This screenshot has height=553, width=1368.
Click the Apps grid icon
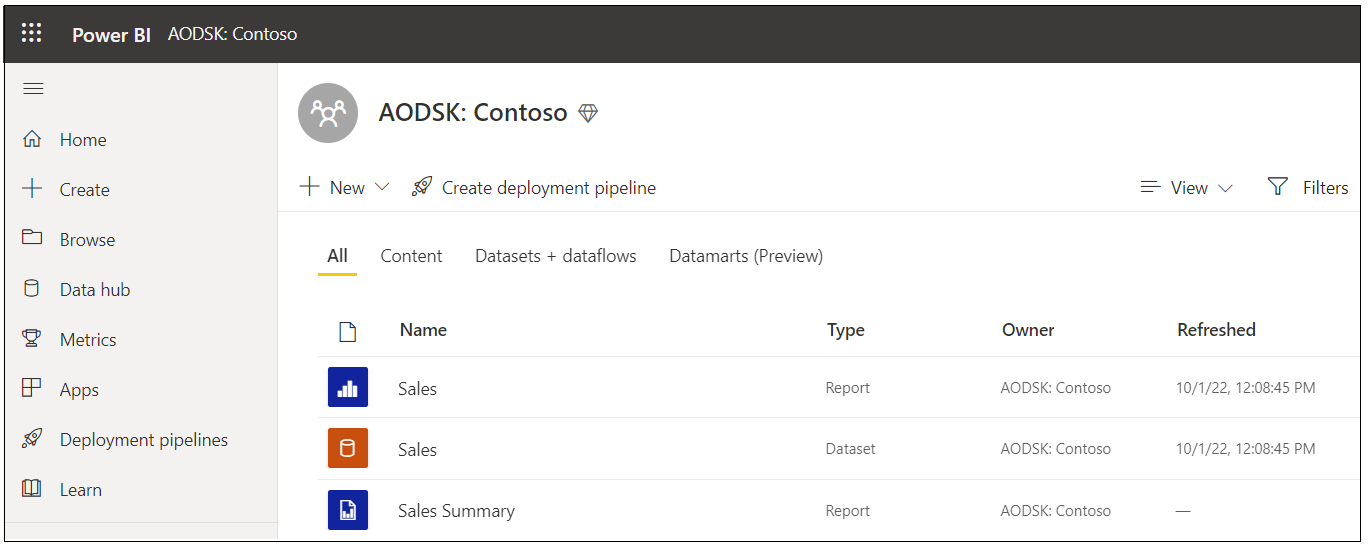[32, 389]
